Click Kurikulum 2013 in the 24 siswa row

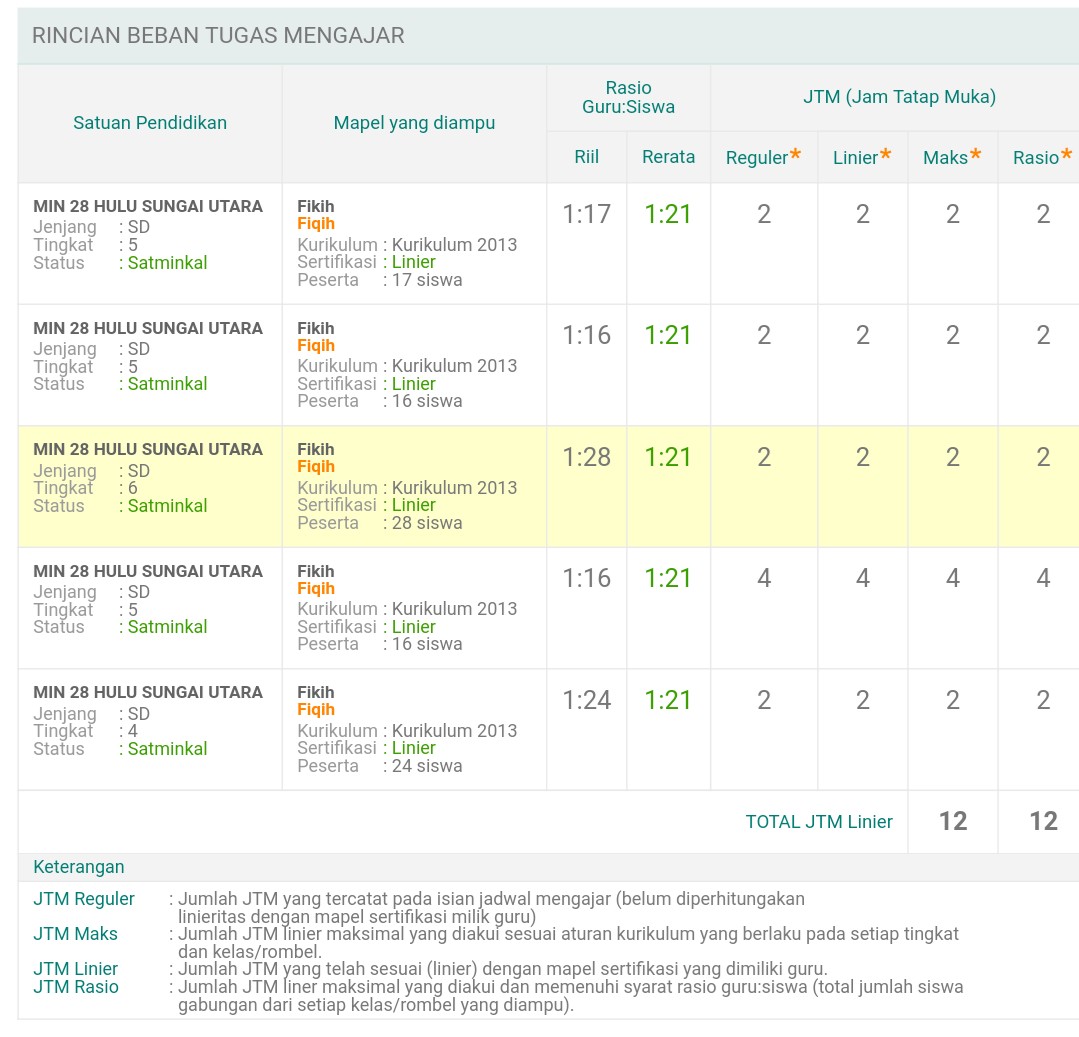coord(454,731)
